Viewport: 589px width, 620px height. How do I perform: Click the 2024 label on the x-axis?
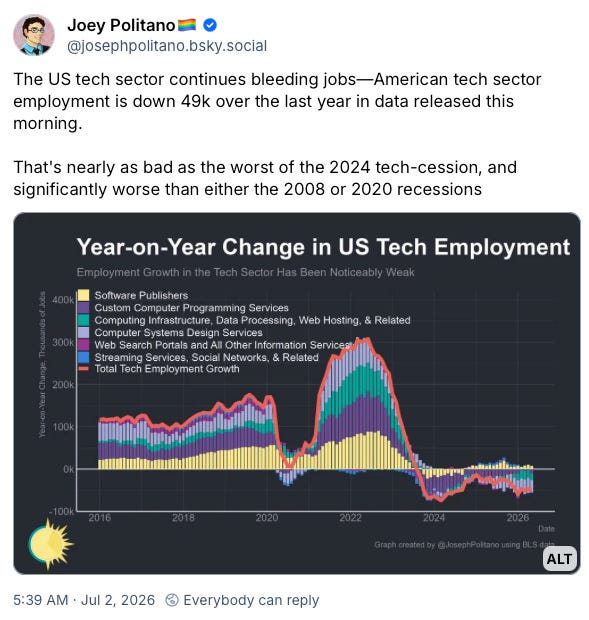click(434, 518)
